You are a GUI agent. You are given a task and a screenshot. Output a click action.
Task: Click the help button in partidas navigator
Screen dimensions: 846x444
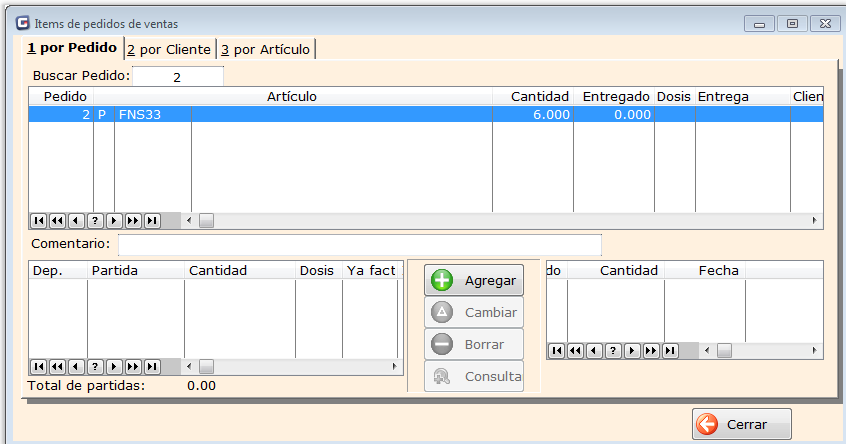point(95,367)
